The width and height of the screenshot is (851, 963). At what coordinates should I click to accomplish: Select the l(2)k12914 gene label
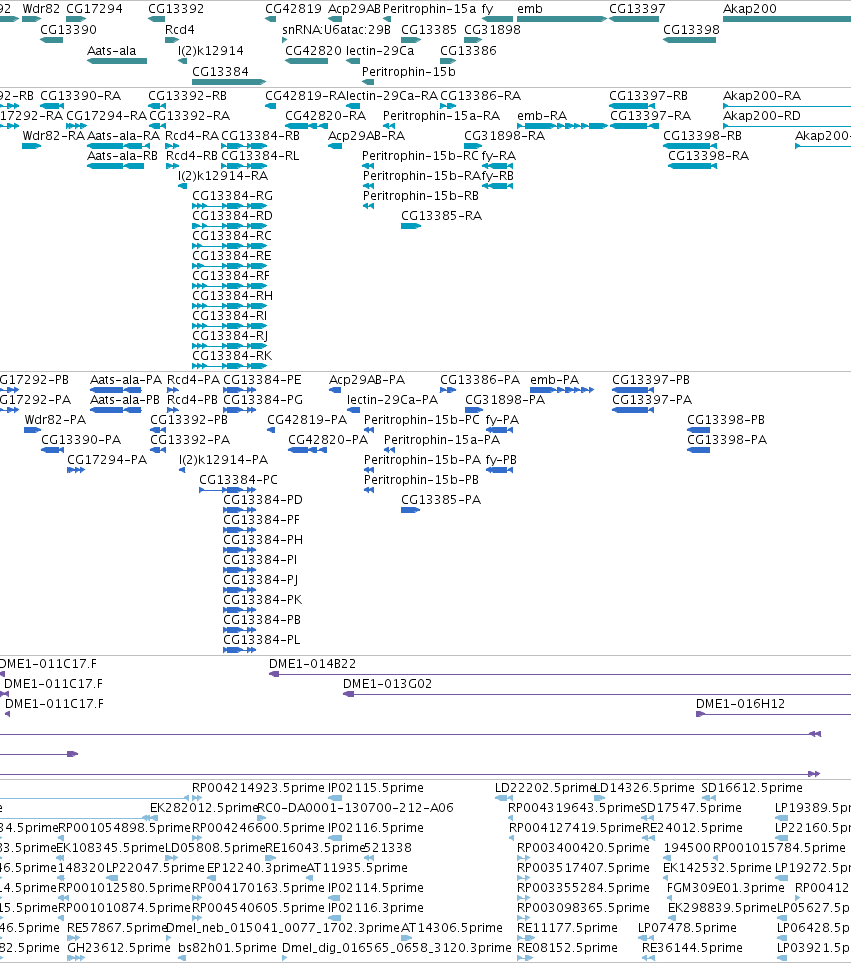tap(211, 51)
